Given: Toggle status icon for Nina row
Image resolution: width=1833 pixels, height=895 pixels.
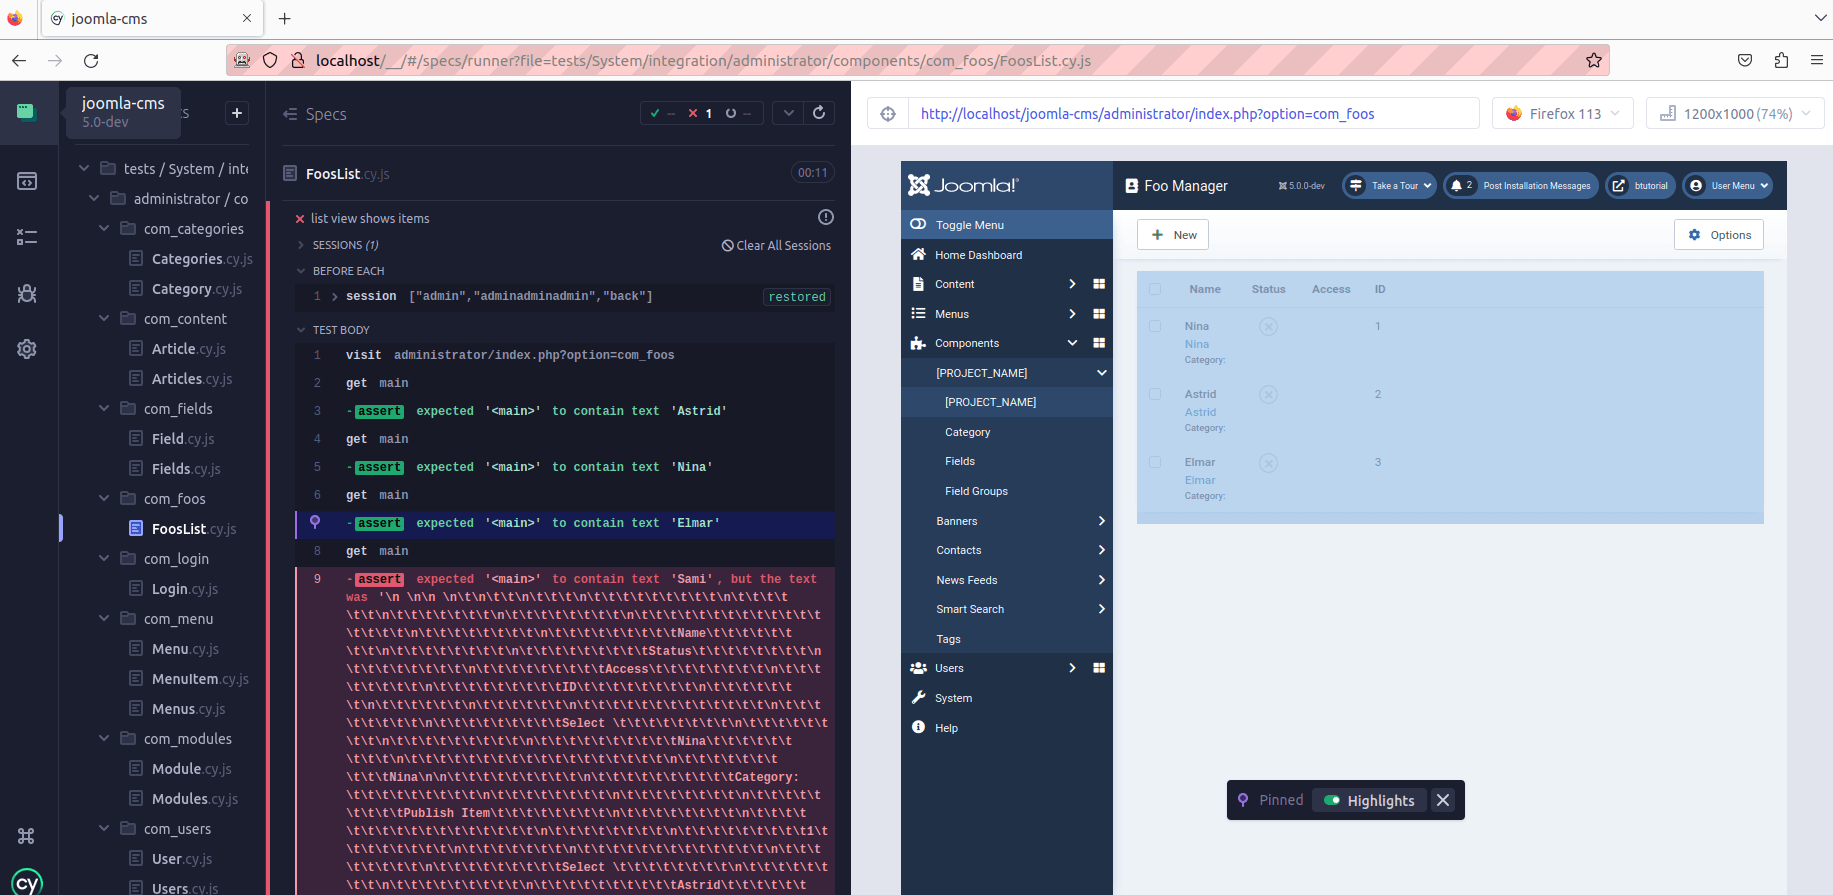Looking at the screenshot, I should tap(1268, 326).
